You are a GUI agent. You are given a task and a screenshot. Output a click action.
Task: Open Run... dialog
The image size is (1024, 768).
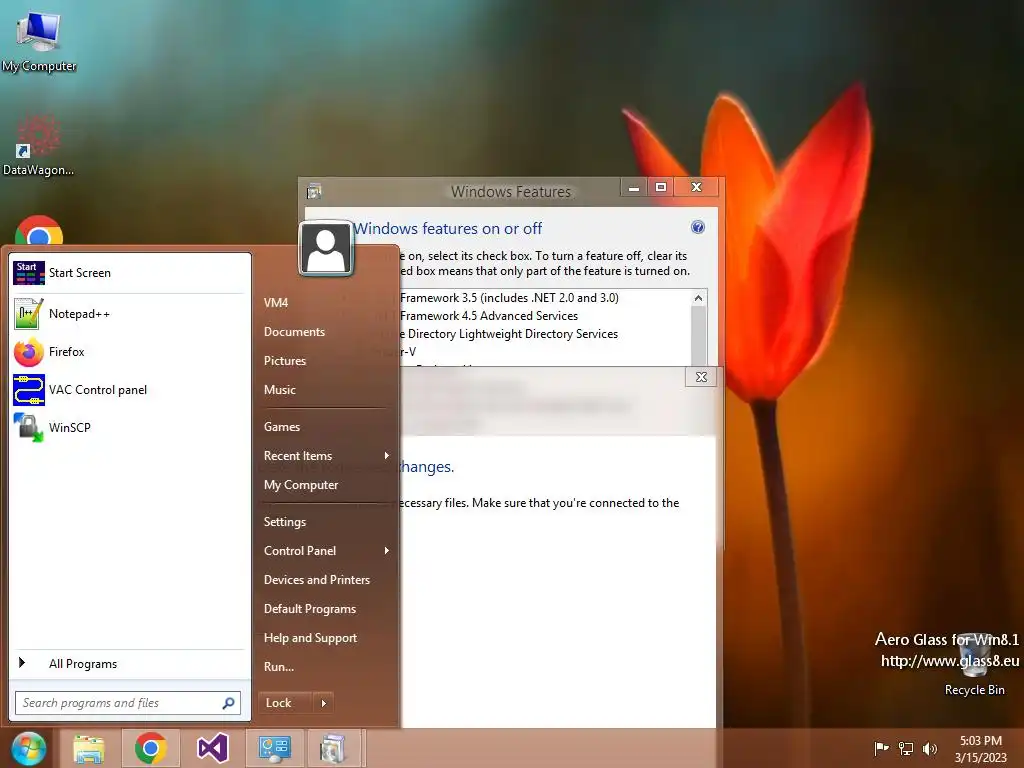click(x=279, y=667)
